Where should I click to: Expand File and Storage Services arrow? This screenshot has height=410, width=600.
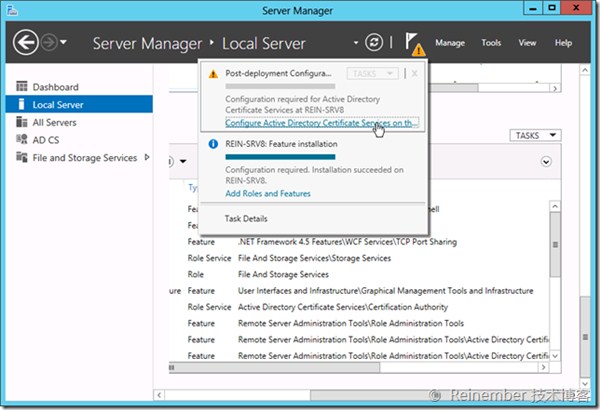148,157
